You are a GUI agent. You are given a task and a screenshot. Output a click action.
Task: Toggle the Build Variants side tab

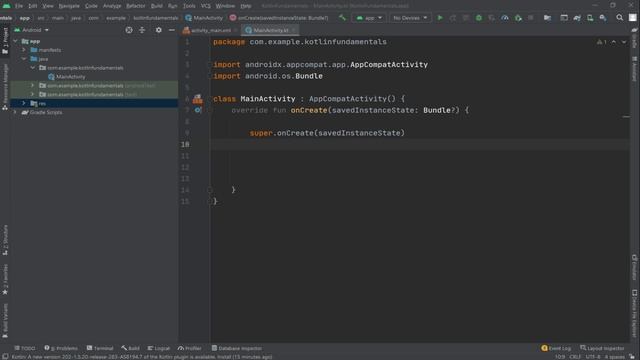[5, 321]
